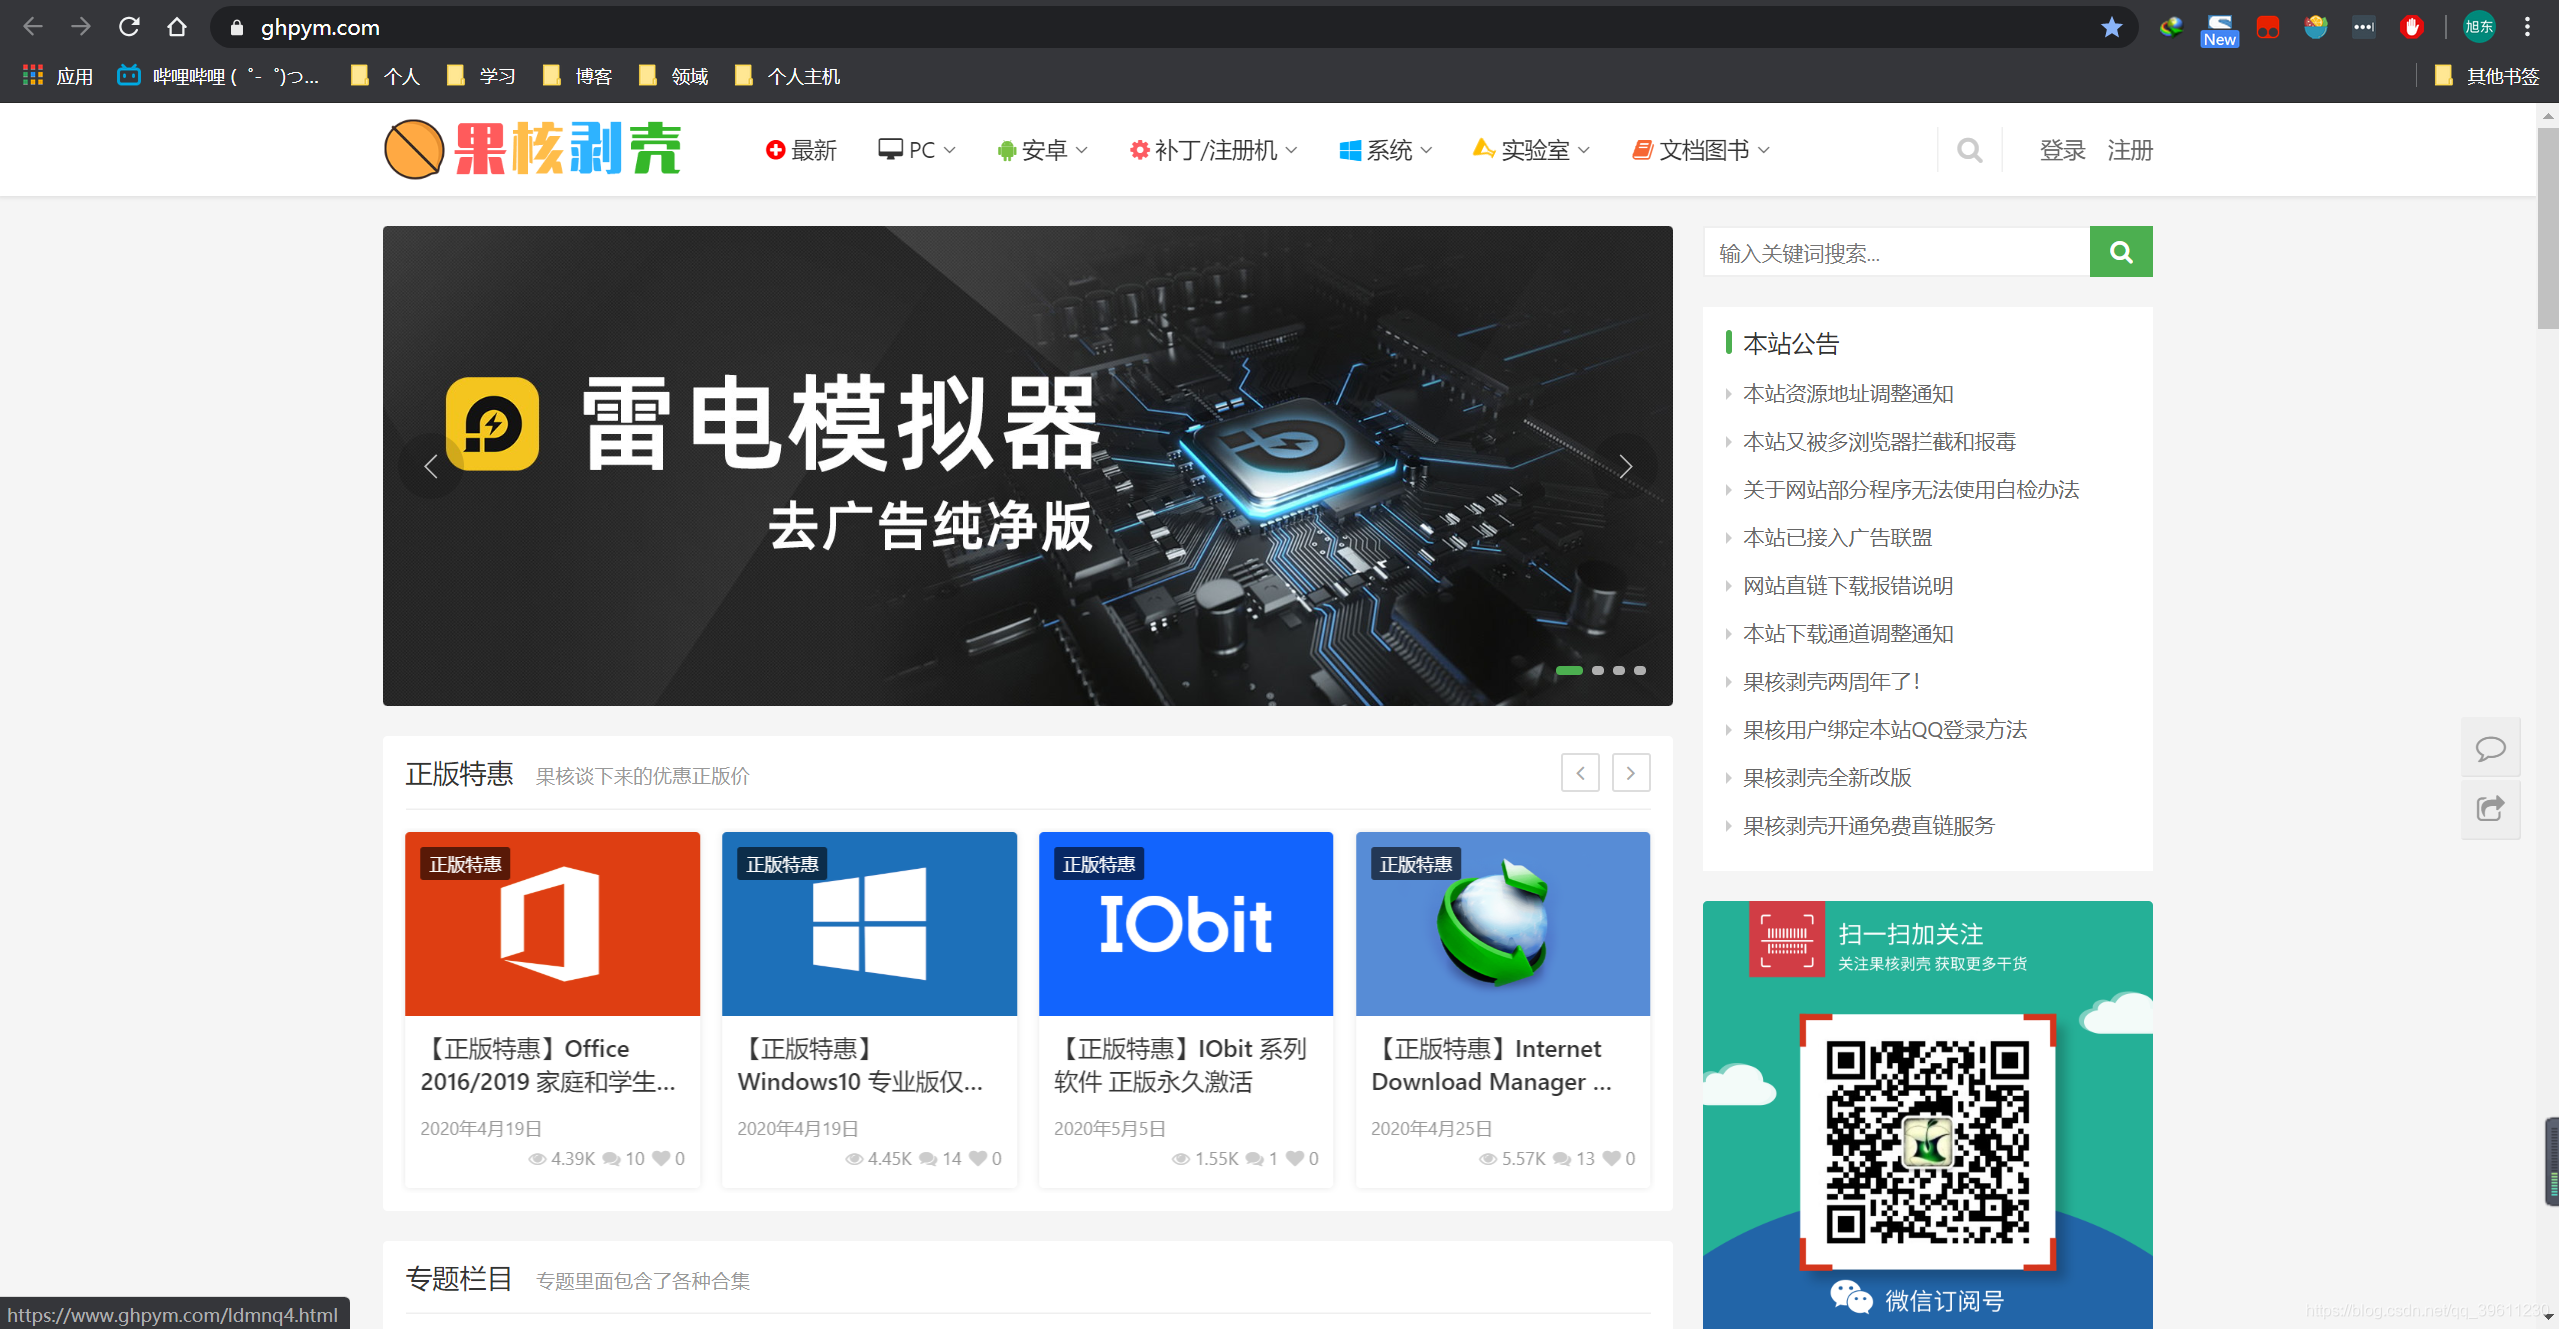
Task: Click the red scan icon in 扫一扫加关注 panel
Action: [1786, 938]
